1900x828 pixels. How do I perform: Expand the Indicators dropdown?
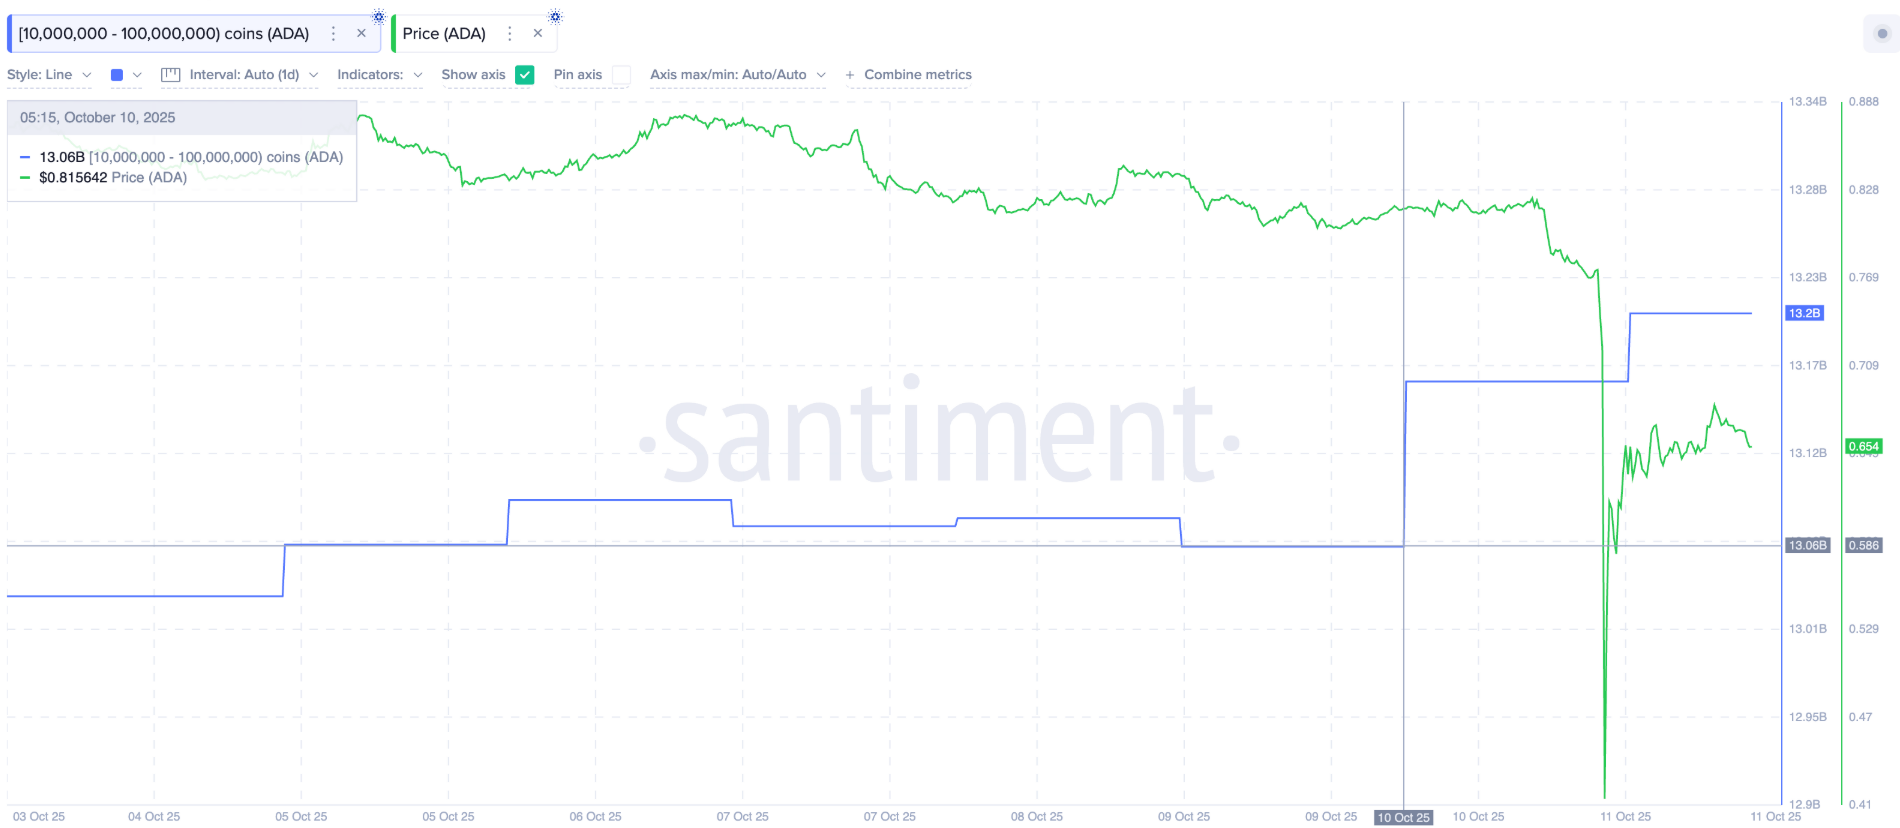(x=380, y=75)
